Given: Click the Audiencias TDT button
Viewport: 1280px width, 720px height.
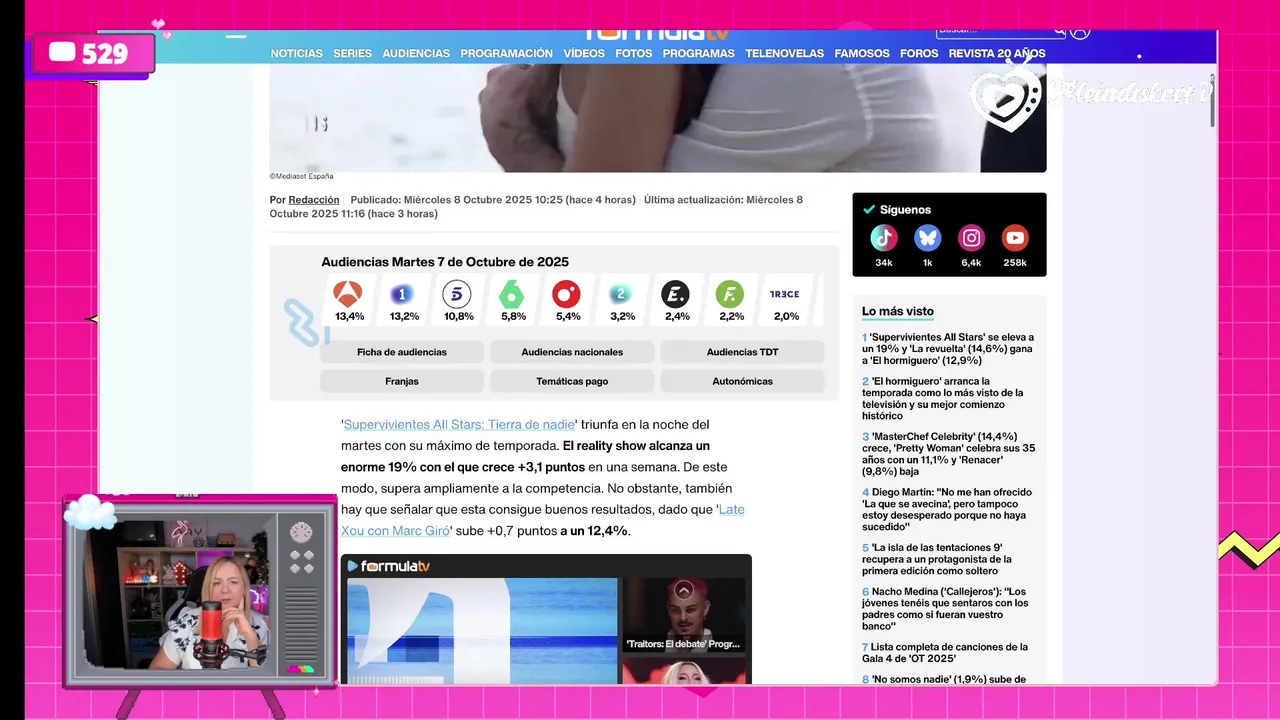Looking at the screenshot, I should 742,352.
